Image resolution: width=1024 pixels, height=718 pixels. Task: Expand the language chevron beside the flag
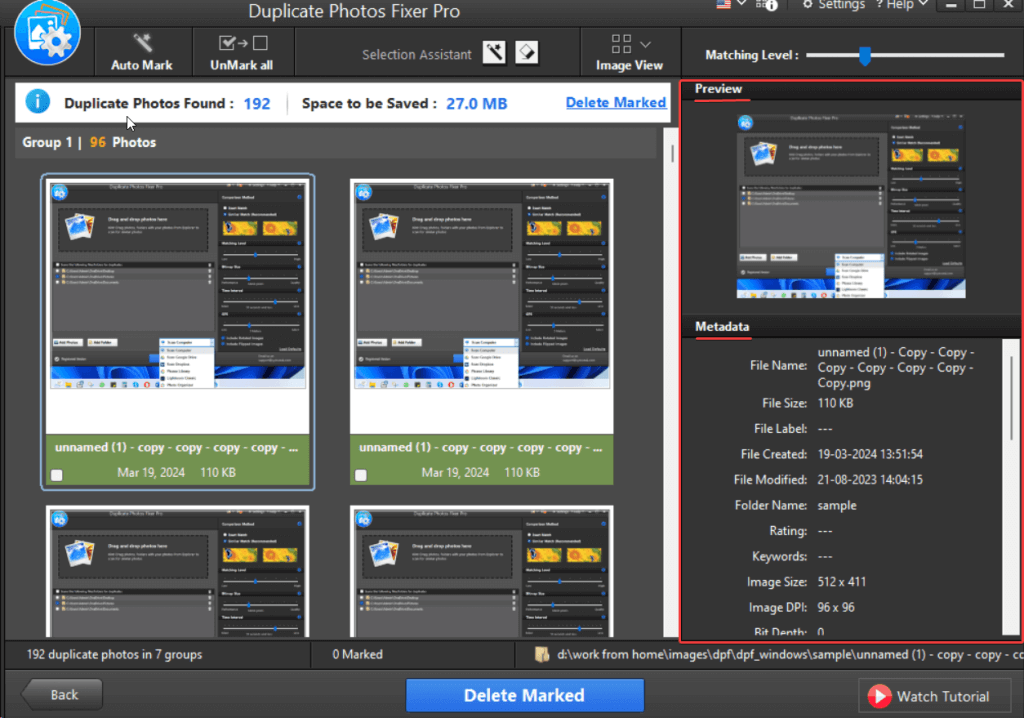[741, 4]
